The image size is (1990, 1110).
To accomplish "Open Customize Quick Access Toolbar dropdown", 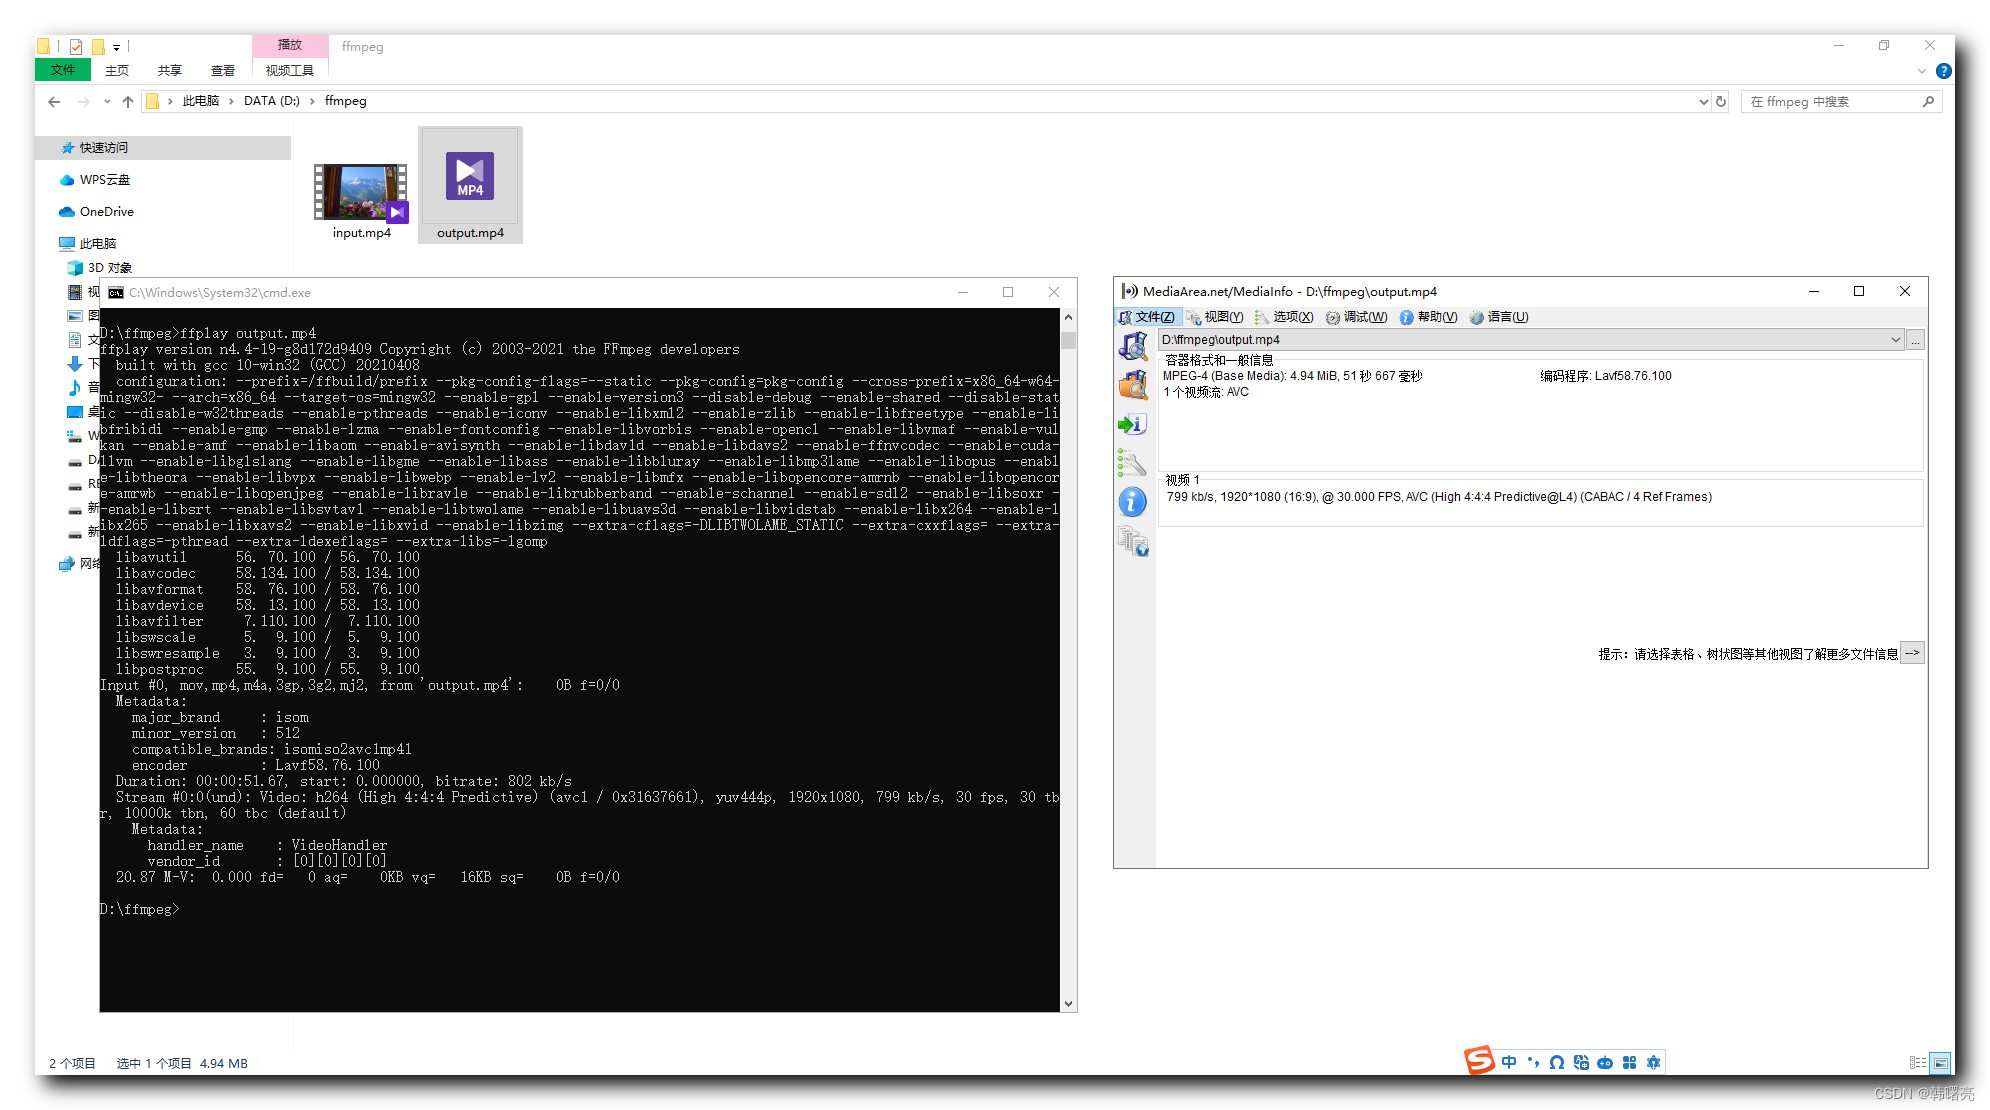I will 117,47.
